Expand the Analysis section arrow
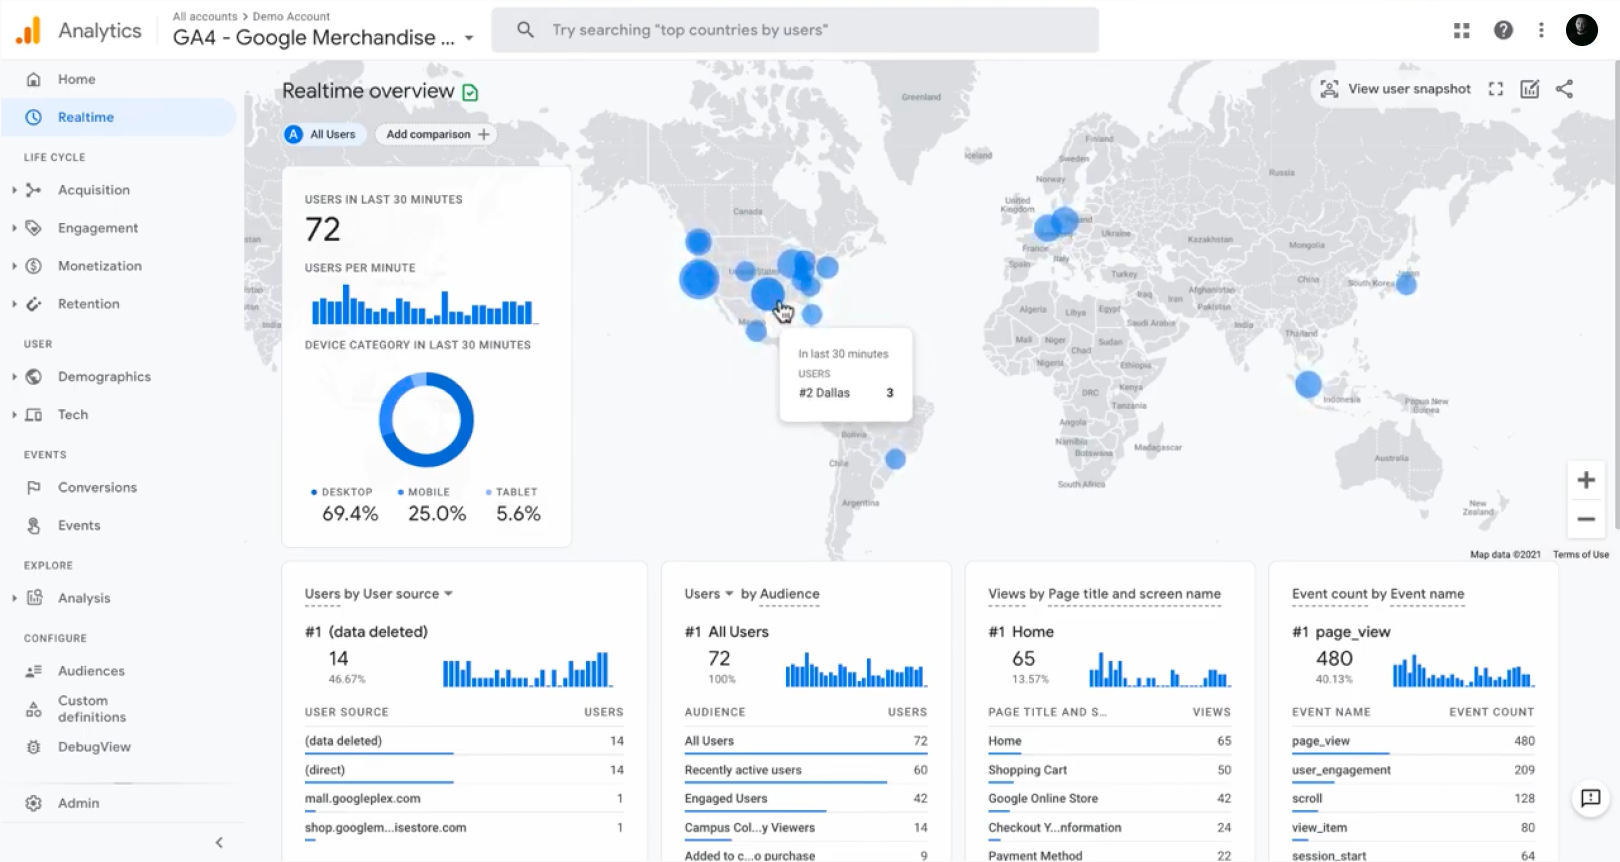Image resolution: width=1620 pixels, height=862 pixels. click(x=14, y=598)
